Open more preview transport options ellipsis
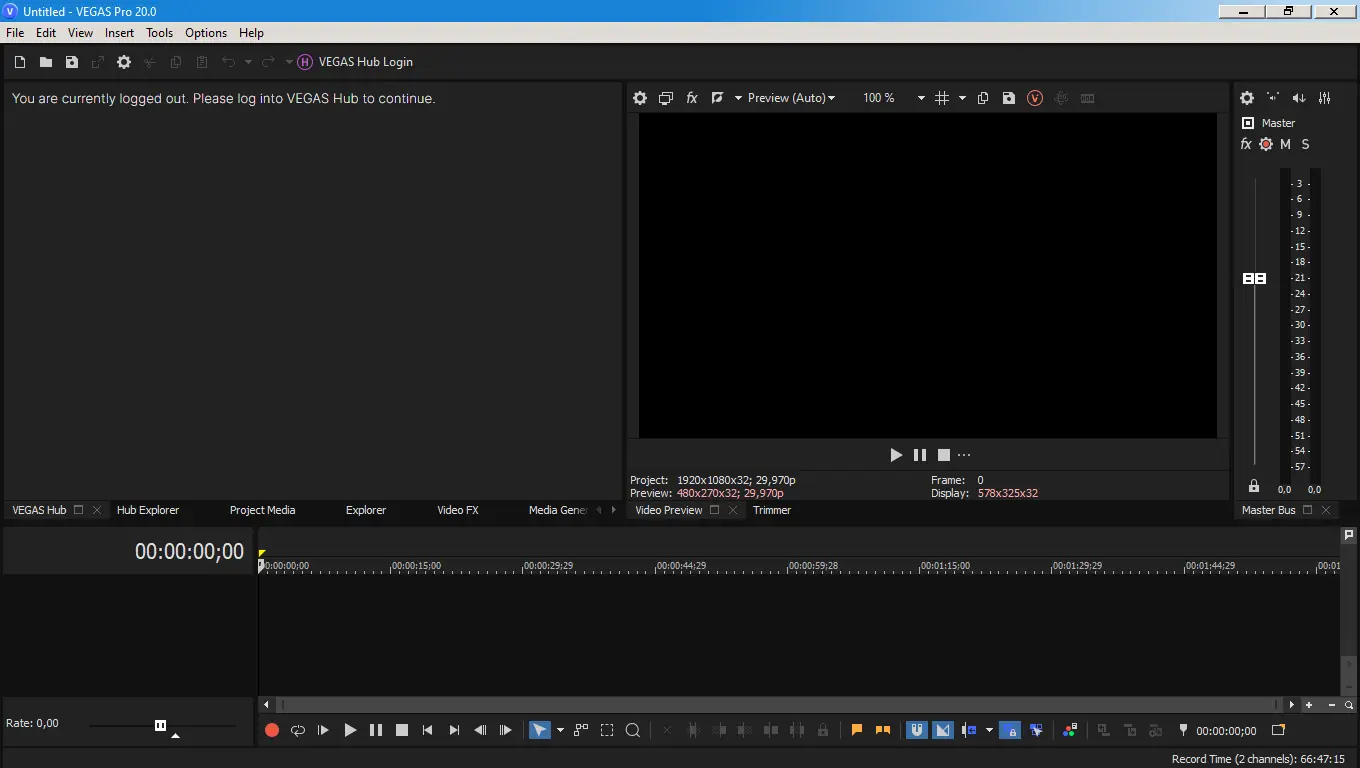The image size is (1360, 768). tap(964, 455)
